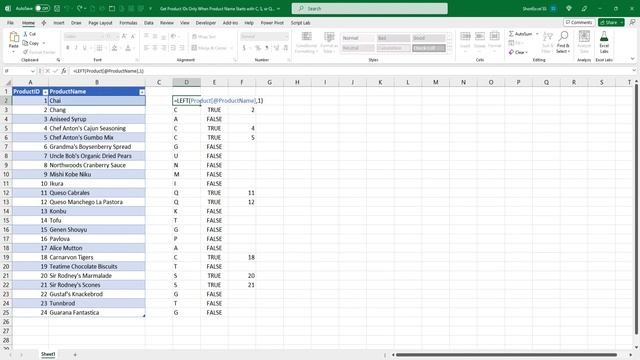
Task: Click the Save icon in title bar
Action: pos(57,8)
